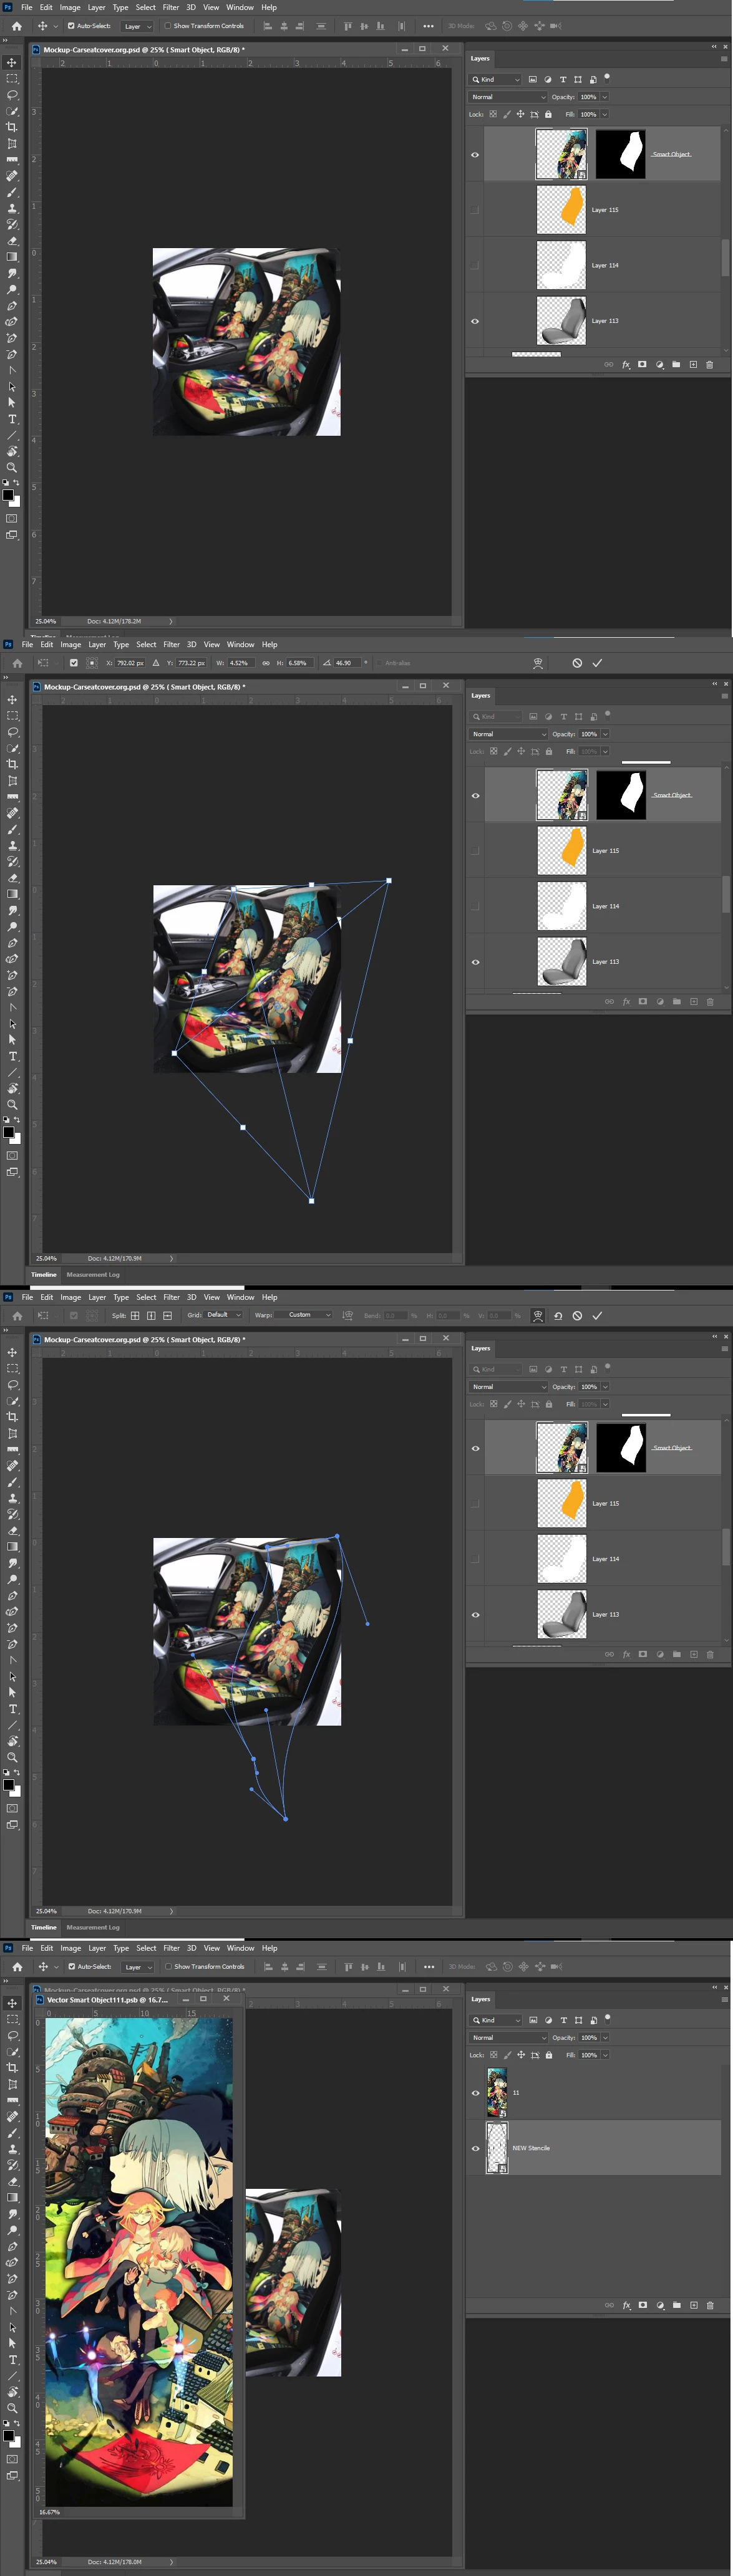This screenshot has height=2576, width=733.
Task: Select the Brush tool in the first screenshot's toolbar
Action: click(x=12, y=192)
